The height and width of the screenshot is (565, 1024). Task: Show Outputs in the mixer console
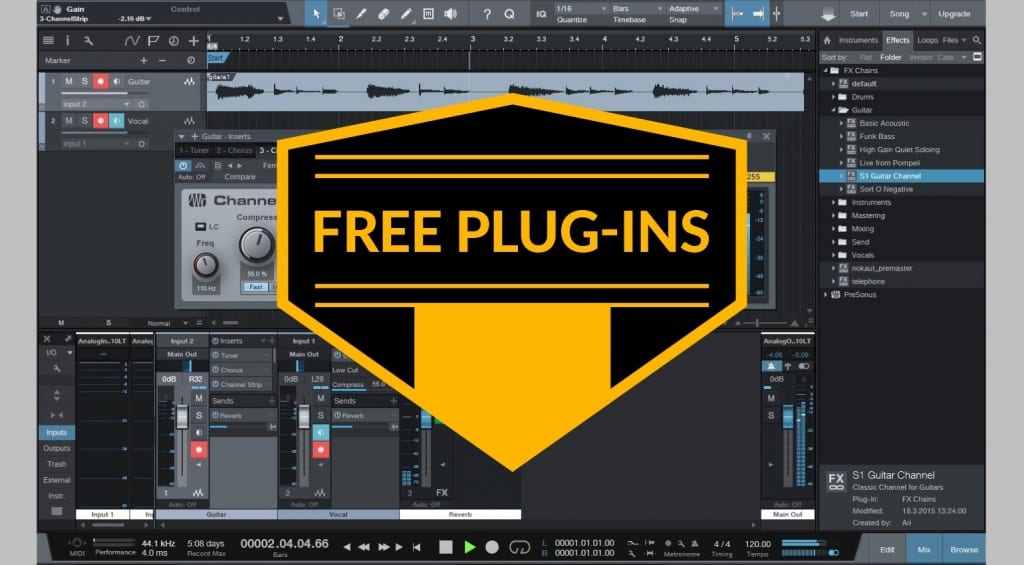[57, 448]
